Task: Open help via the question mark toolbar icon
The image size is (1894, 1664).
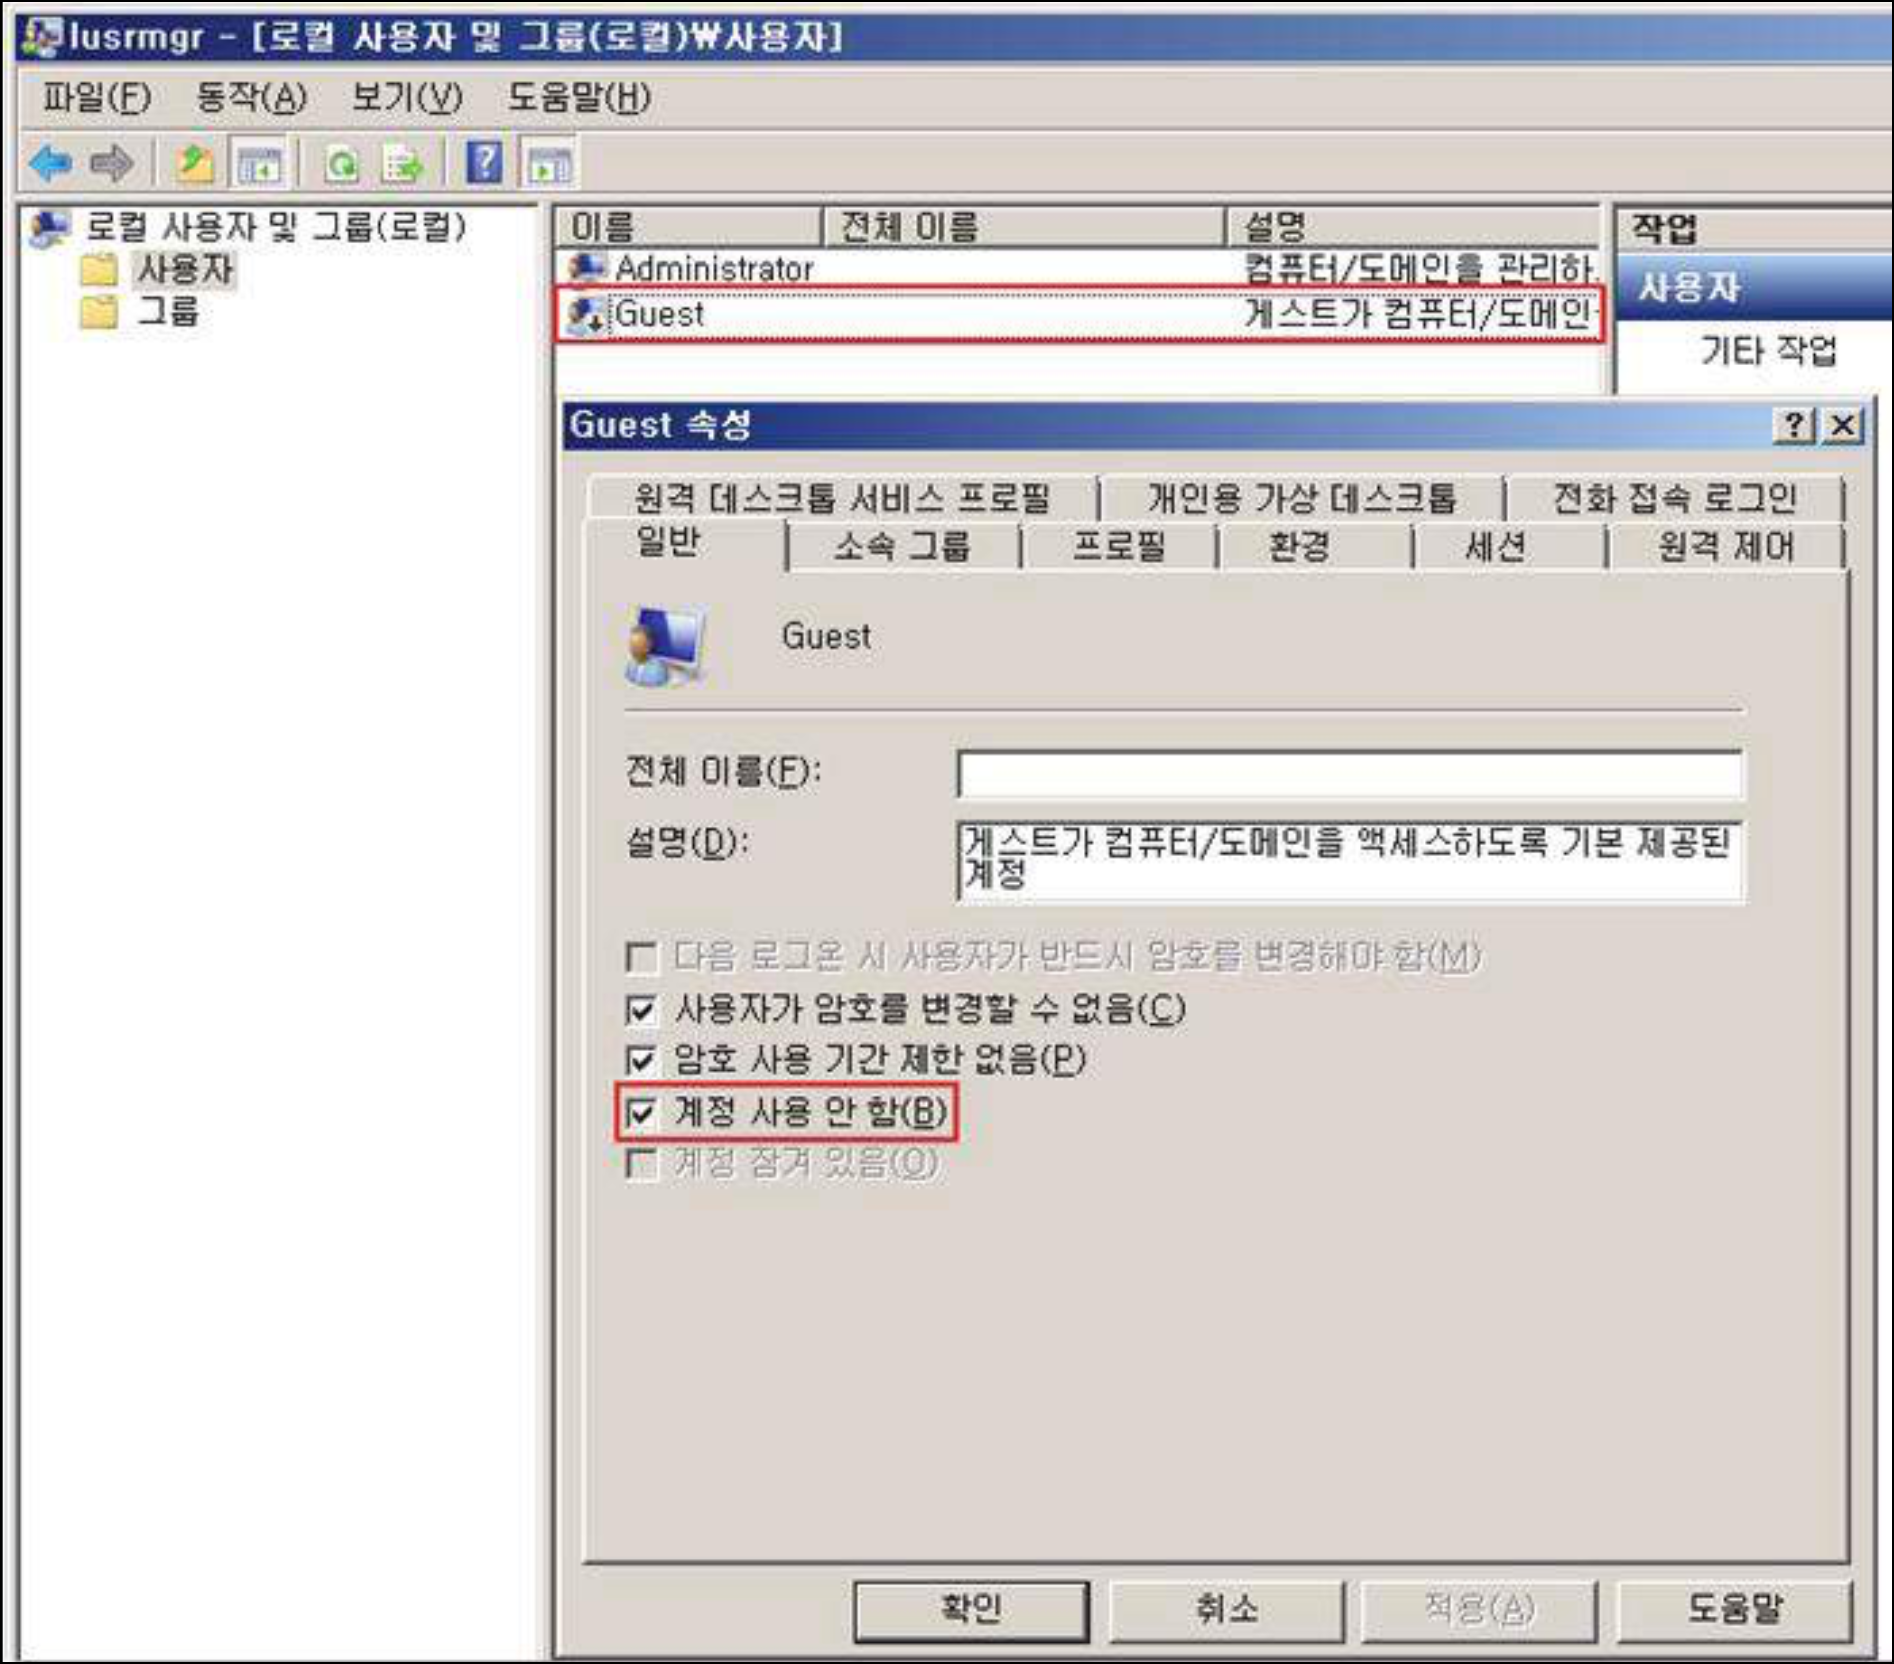Action: point(485,162)
